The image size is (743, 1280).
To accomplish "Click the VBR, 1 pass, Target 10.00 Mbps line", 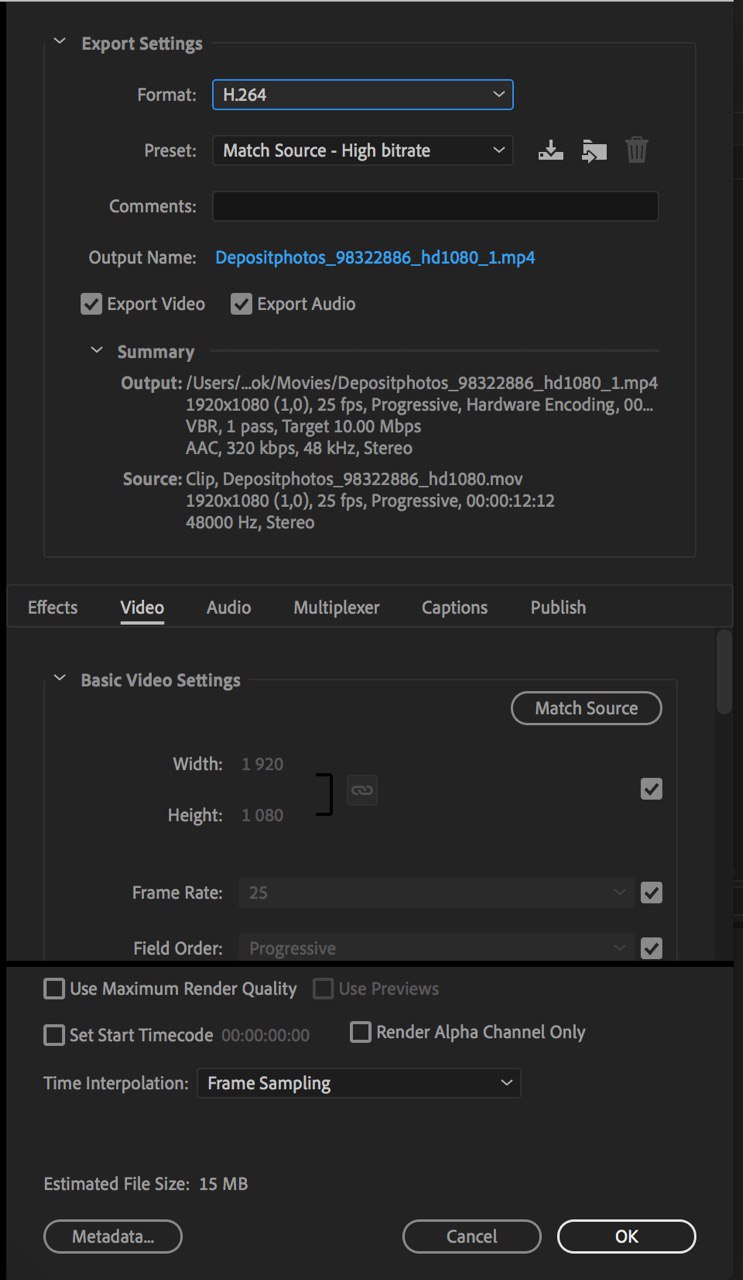I will pyautogui.click(x=304, y=426).
